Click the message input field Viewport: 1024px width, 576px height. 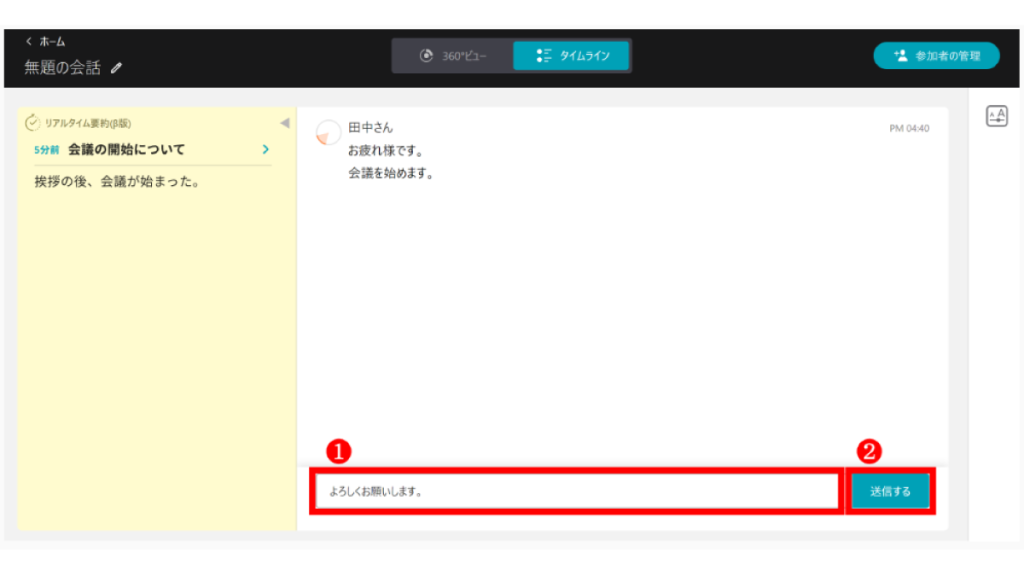575,492
